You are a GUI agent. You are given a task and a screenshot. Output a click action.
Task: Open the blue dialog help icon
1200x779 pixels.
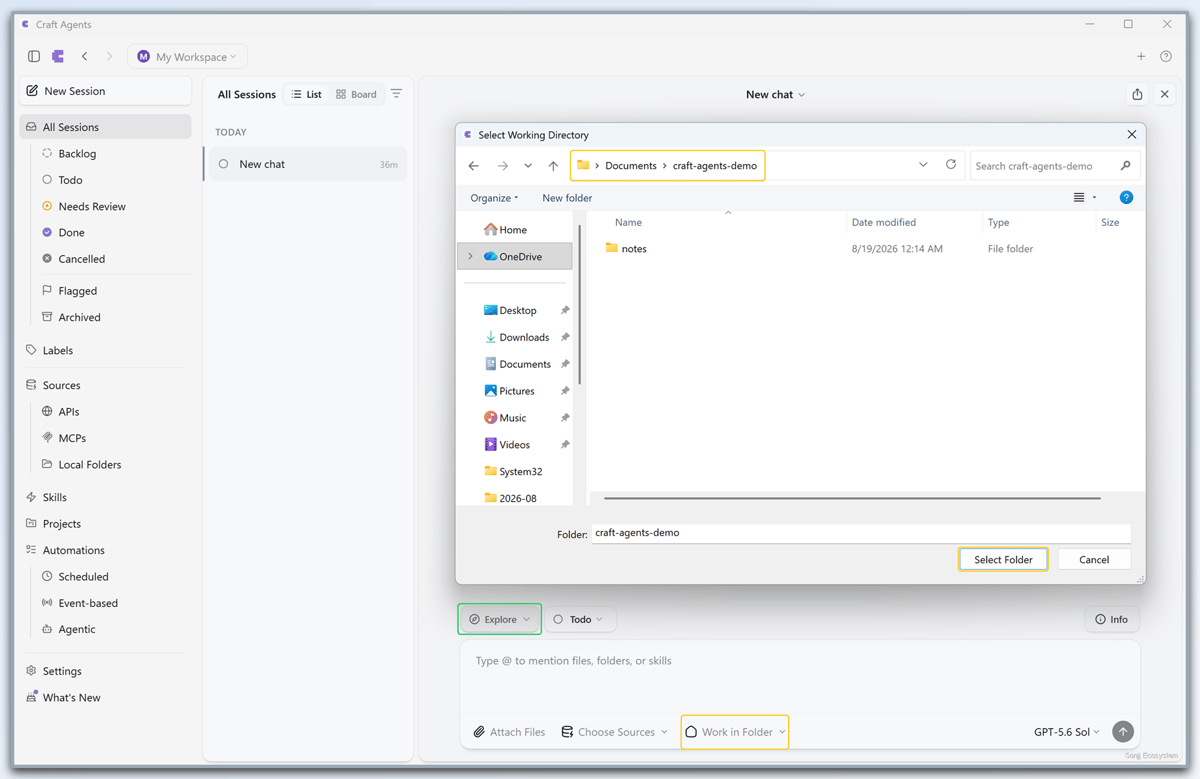click(1126, 198)
